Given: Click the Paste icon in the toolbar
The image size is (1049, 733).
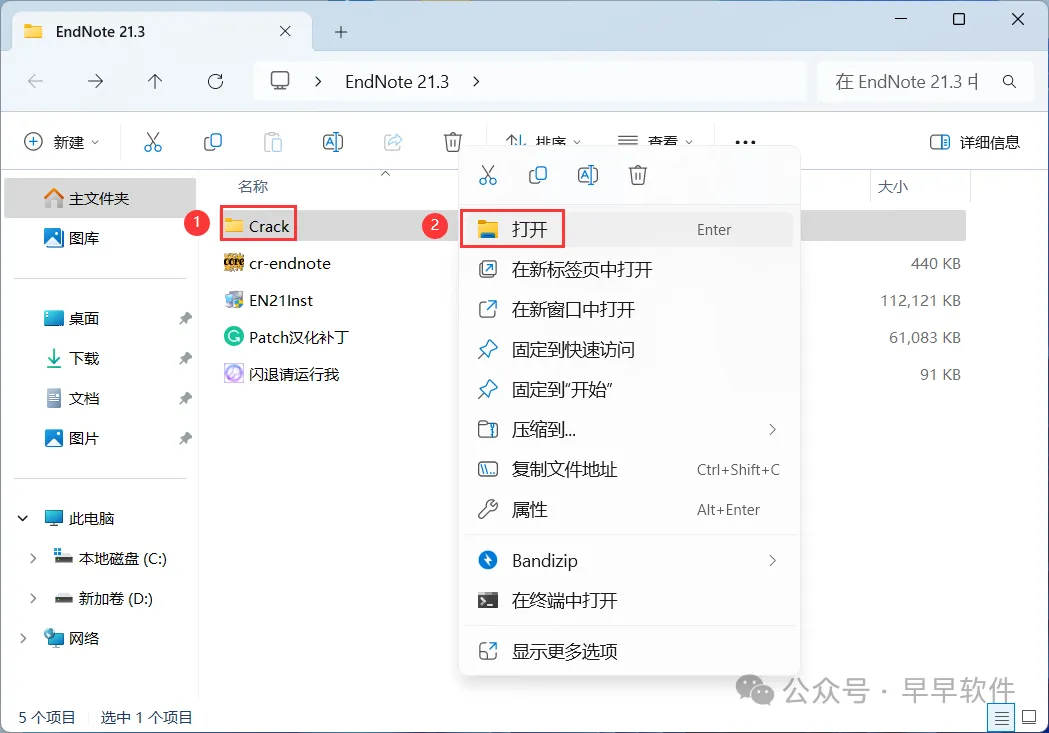Looking at the screenshot, I should (x=272, y=142).
